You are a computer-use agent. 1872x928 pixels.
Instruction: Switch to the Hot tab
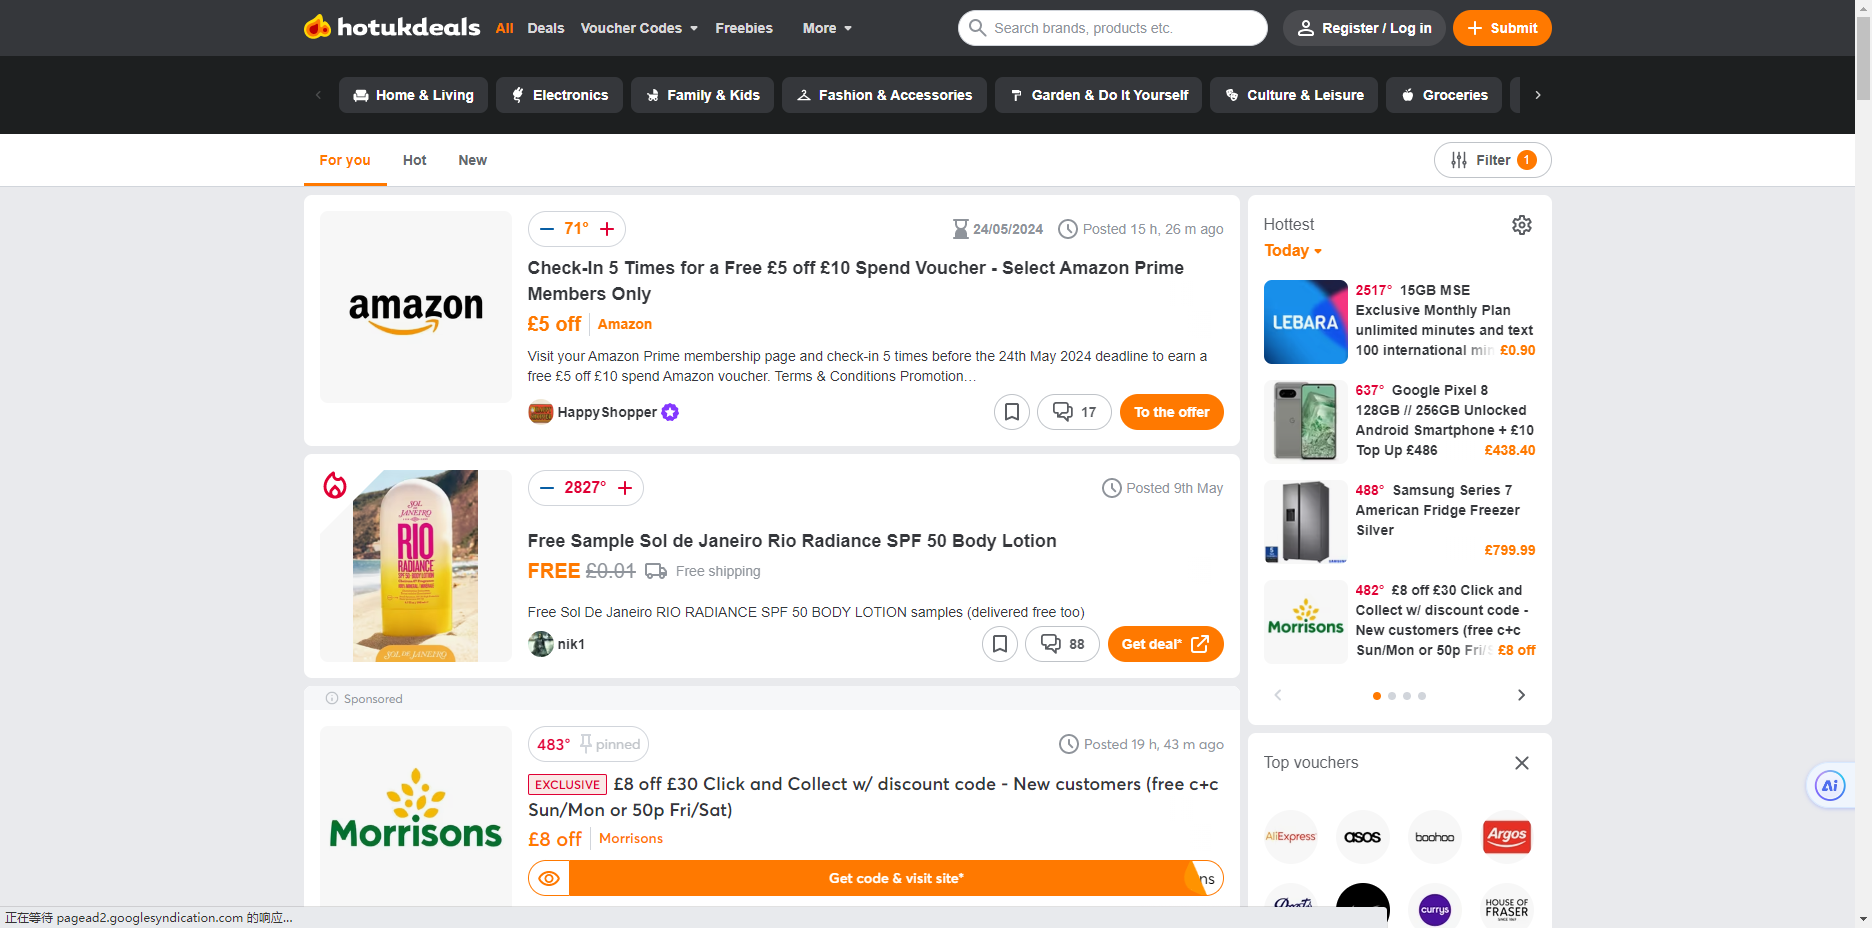(415, 160)
